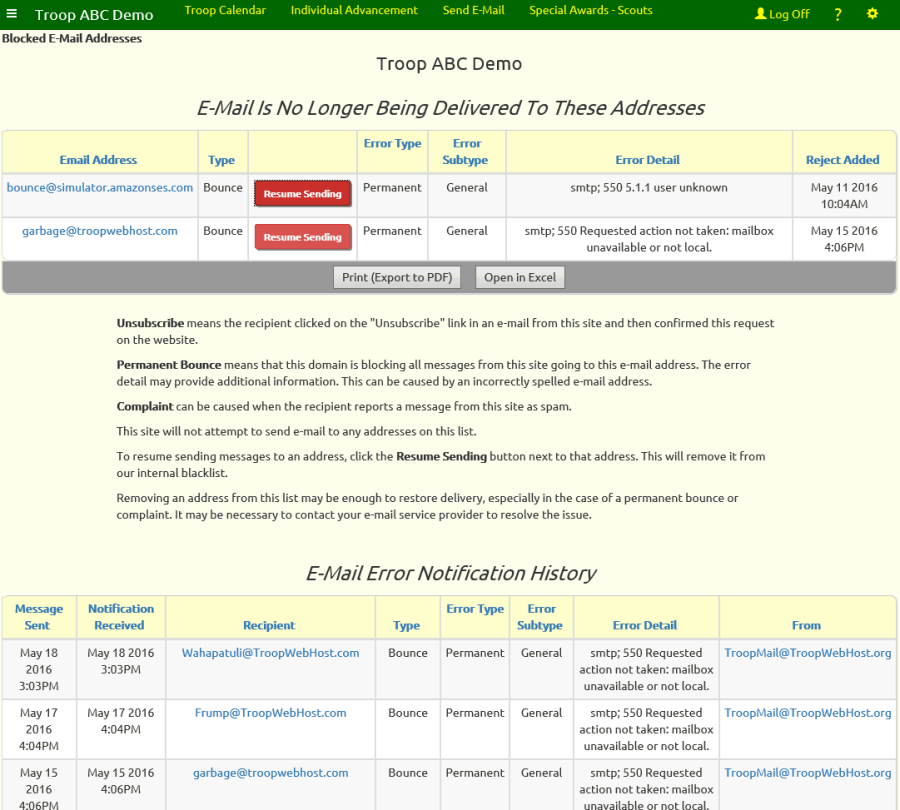Click the Open in Excel button
The height and width of the screenshot is (810, 900).
[x=520, y=277]
